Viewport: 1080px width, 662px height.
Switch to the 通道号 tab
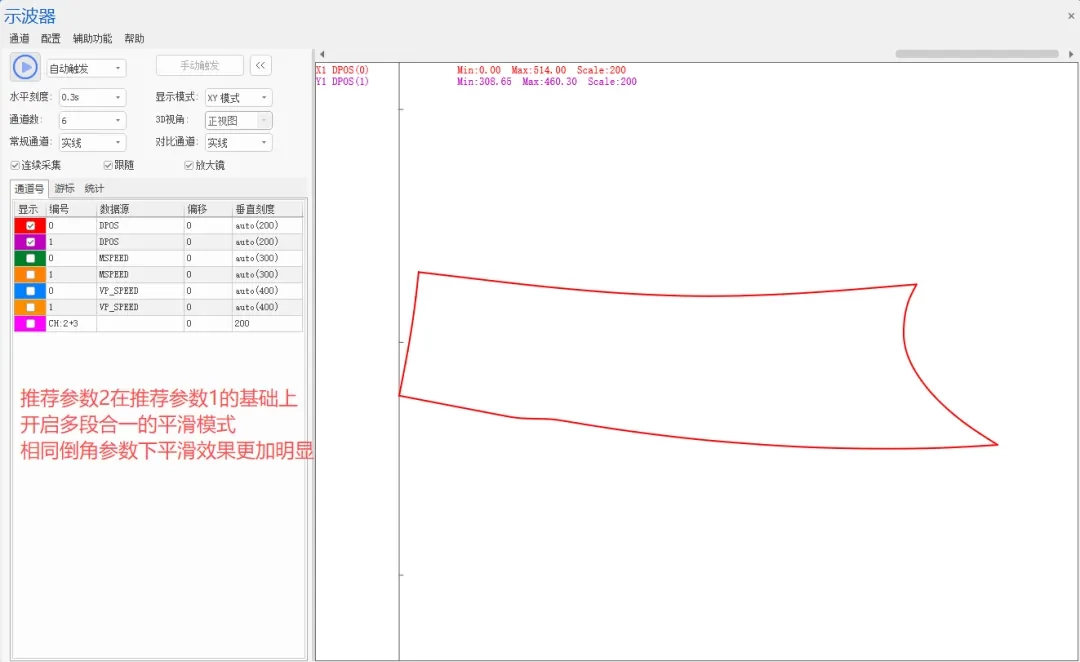(29, 188)
